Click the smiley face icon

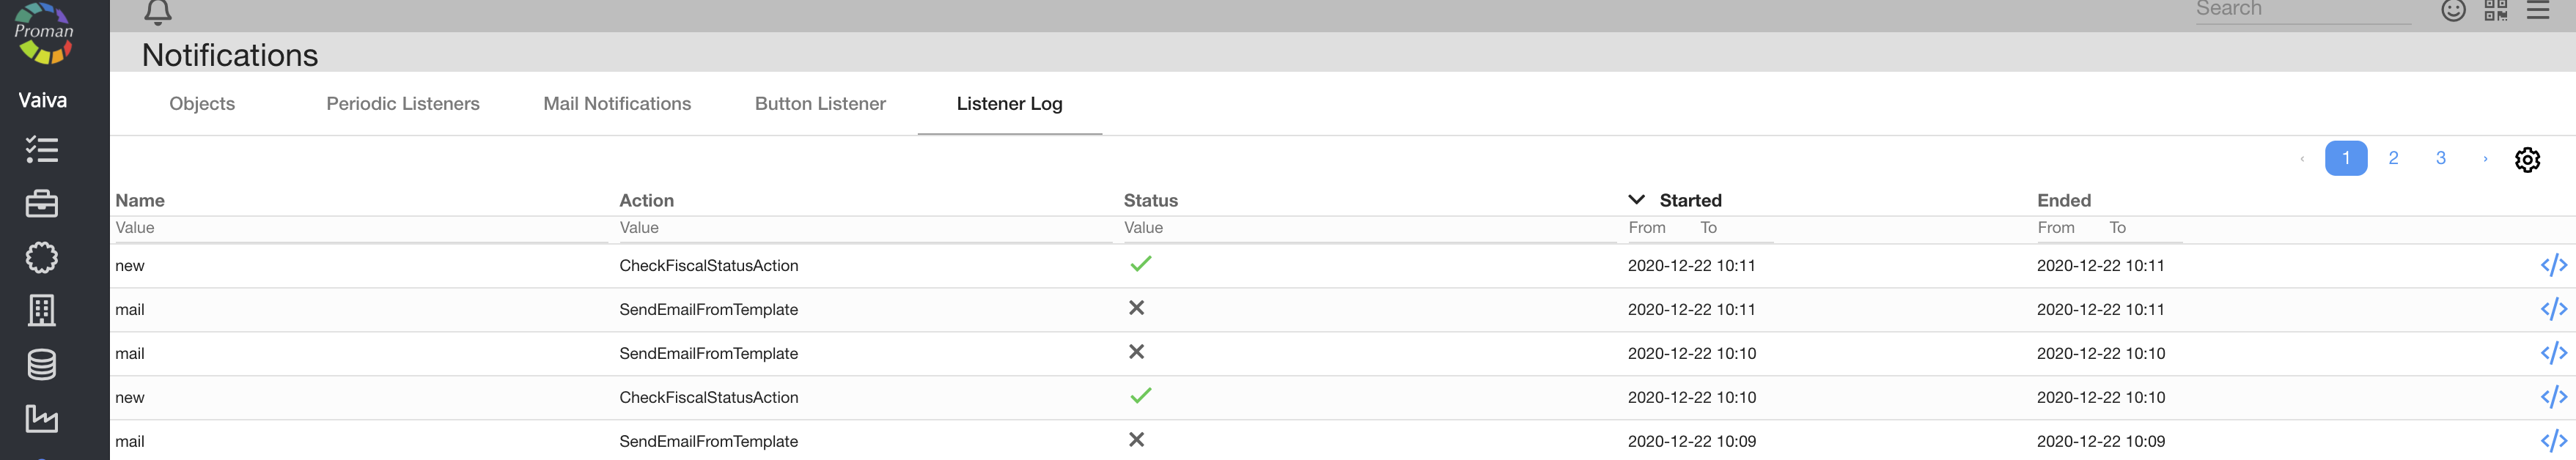point(2453,10)
